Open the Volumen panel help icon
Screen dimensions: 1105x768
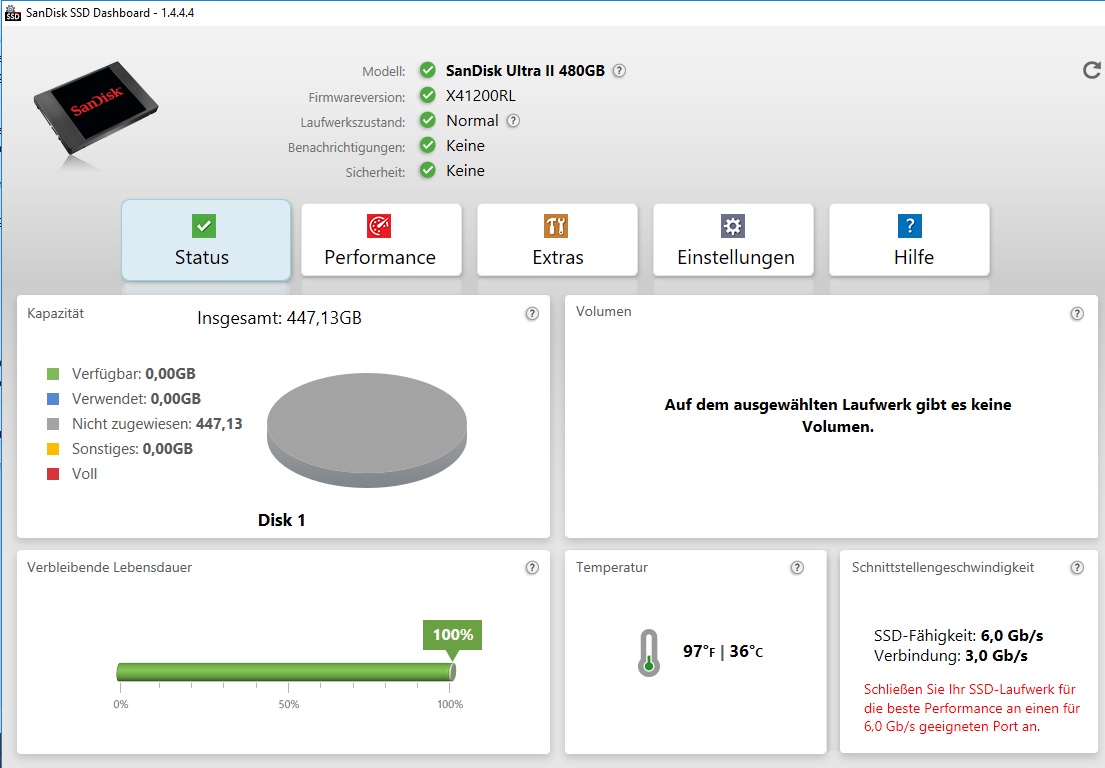pyautogui.click(x=1077, y=314)
